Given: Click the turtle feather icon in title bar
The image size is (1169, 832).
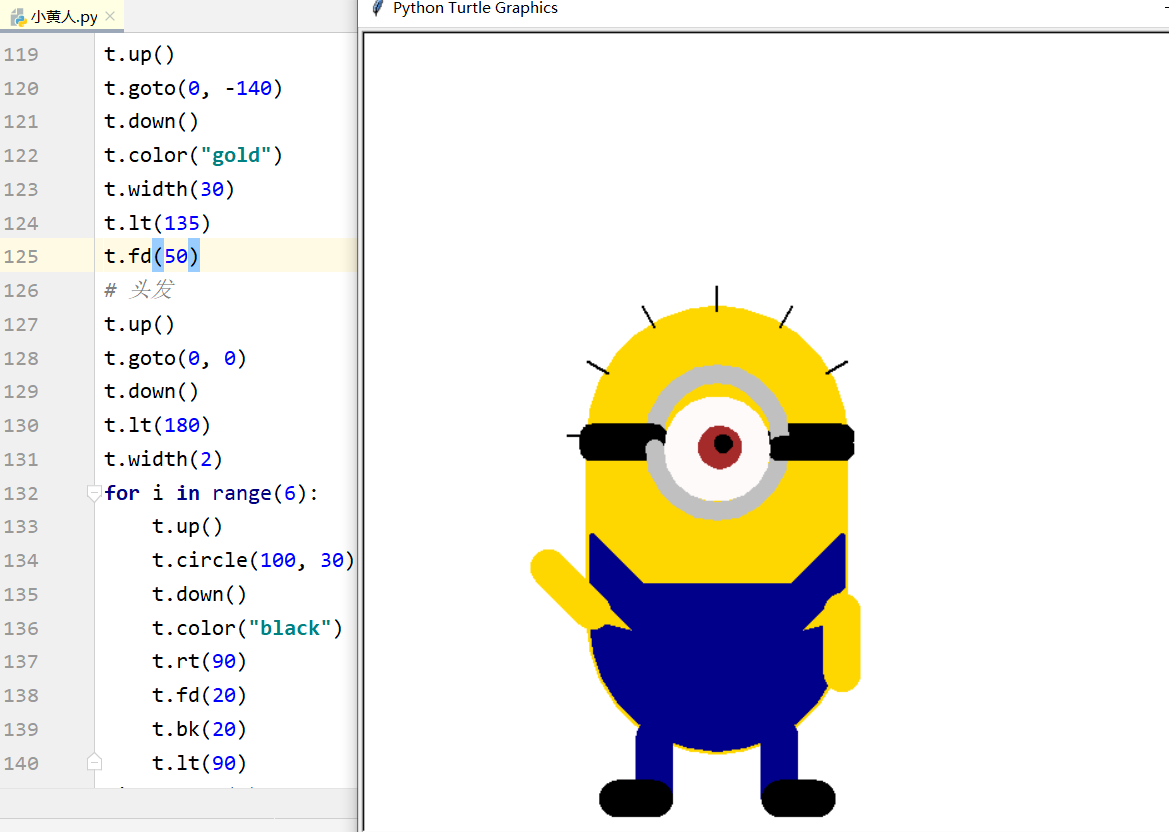Looking at the screenshot, I should [377, 8].
